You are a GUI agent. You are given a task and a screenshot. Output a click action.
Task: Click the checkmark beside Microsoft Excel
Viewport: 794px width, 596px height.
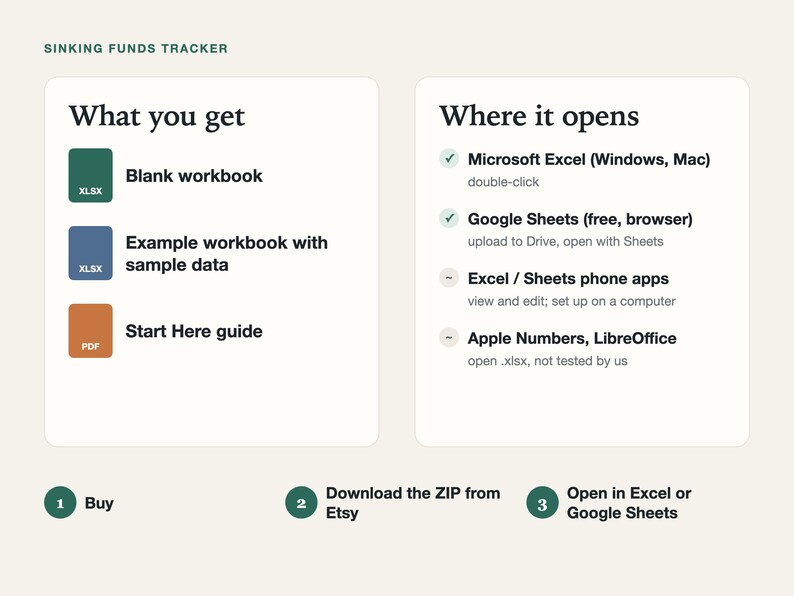449,158
